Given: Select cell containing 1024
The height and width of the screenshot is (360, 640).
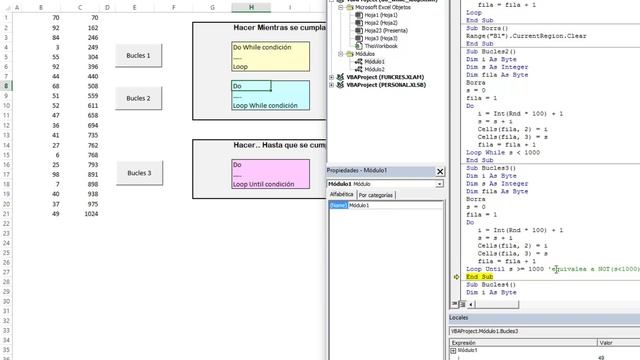Looking at the screenshot, I should pos(80,214).
